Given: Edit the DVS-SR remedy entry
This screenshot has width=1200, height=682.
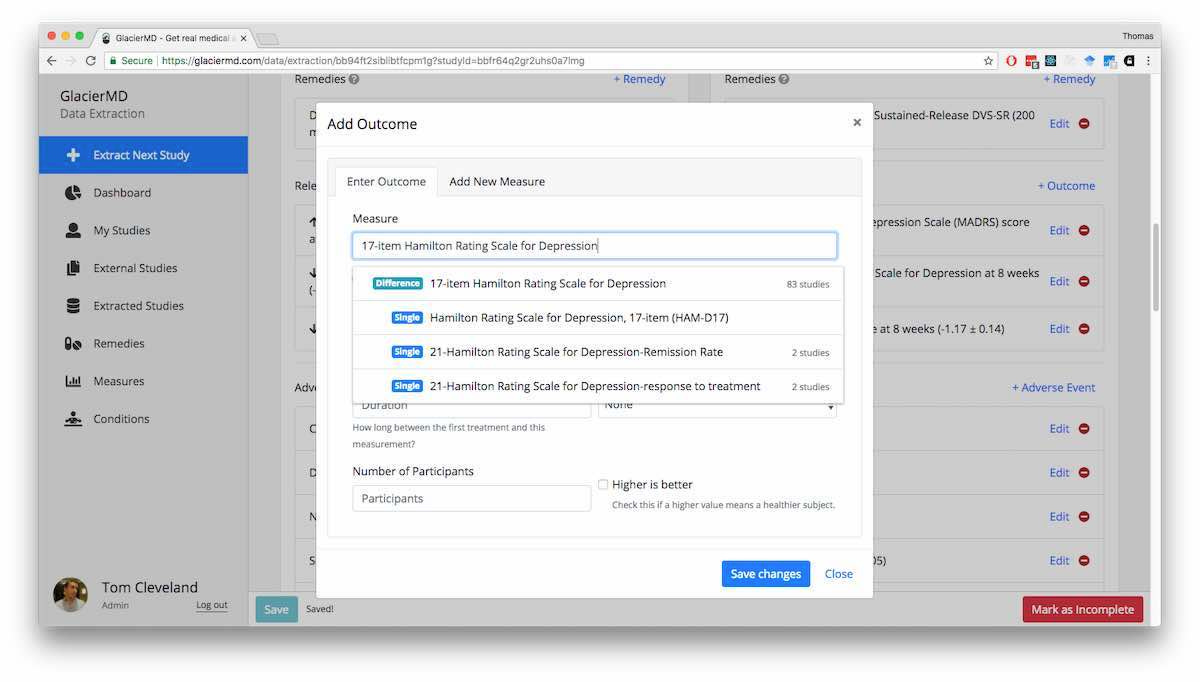Looking at the screenshot, I should [x=1059, y=124].
